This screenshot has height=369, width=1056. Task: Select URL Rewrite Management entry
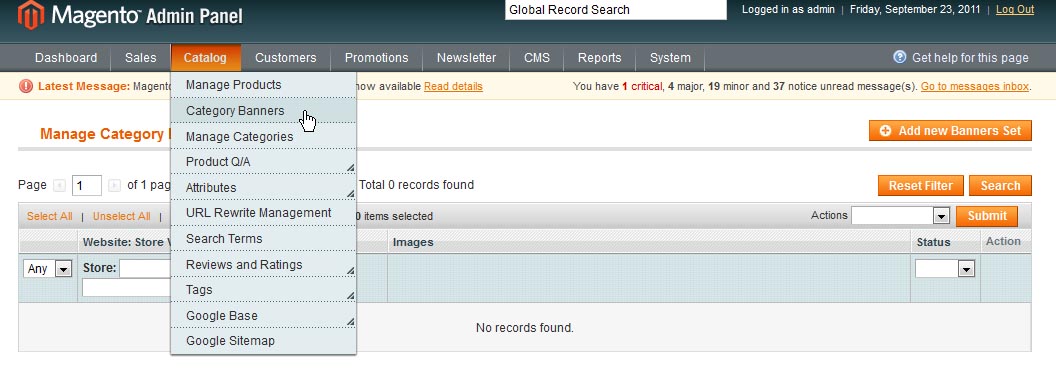(263, 213)
